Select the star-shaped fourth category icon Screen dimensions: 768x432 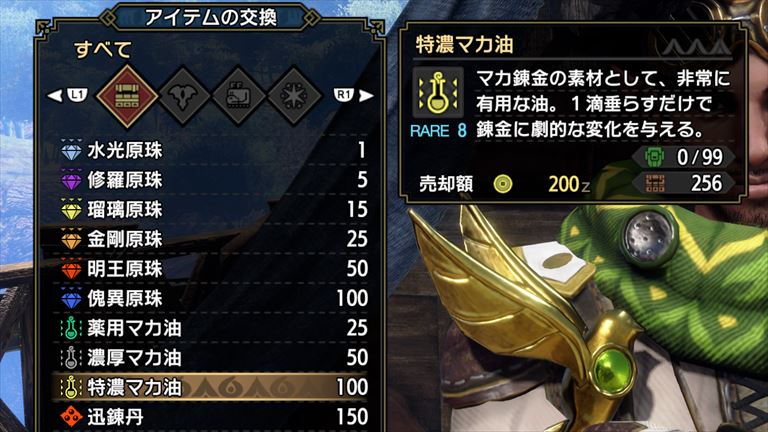pyautogui.click(x=294, y=96)
